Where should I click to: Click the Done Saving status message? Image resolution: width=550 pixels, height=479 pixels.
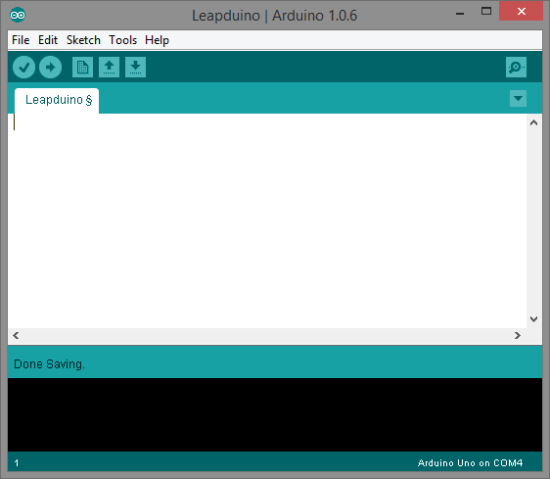click(49, 364)
